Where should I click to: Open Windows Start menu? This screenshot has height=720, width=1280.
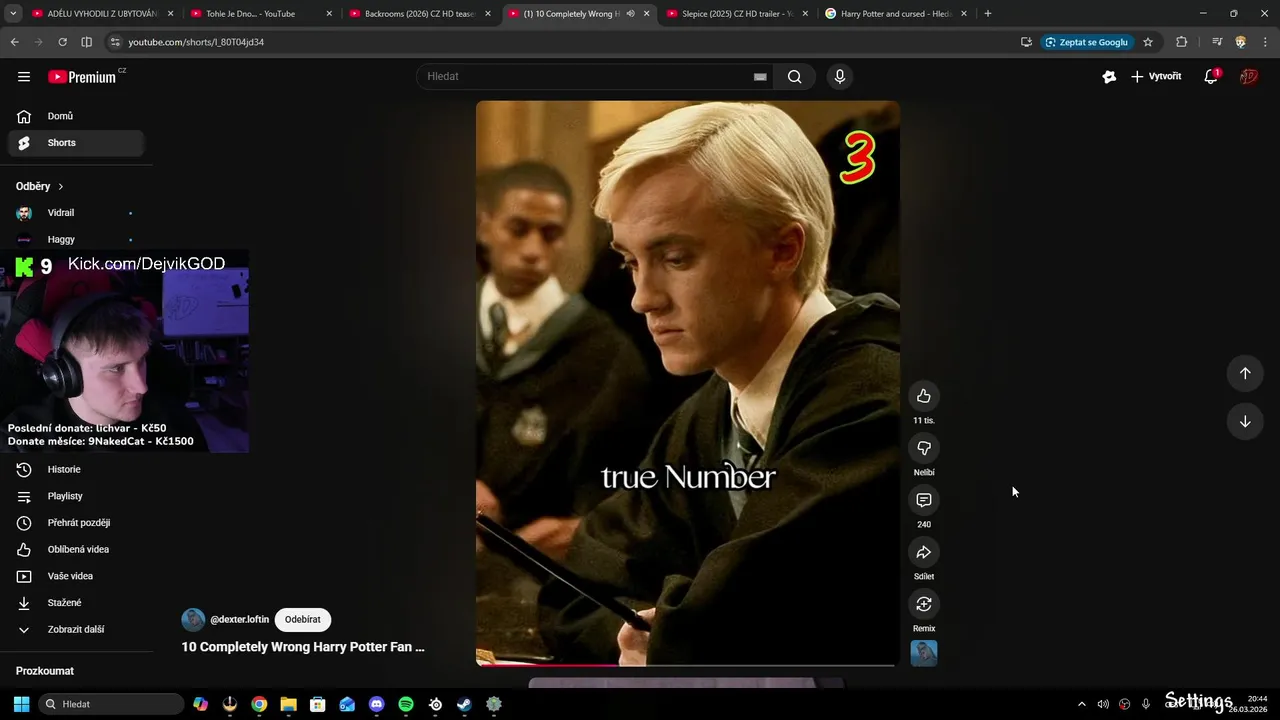pos(21,704)
